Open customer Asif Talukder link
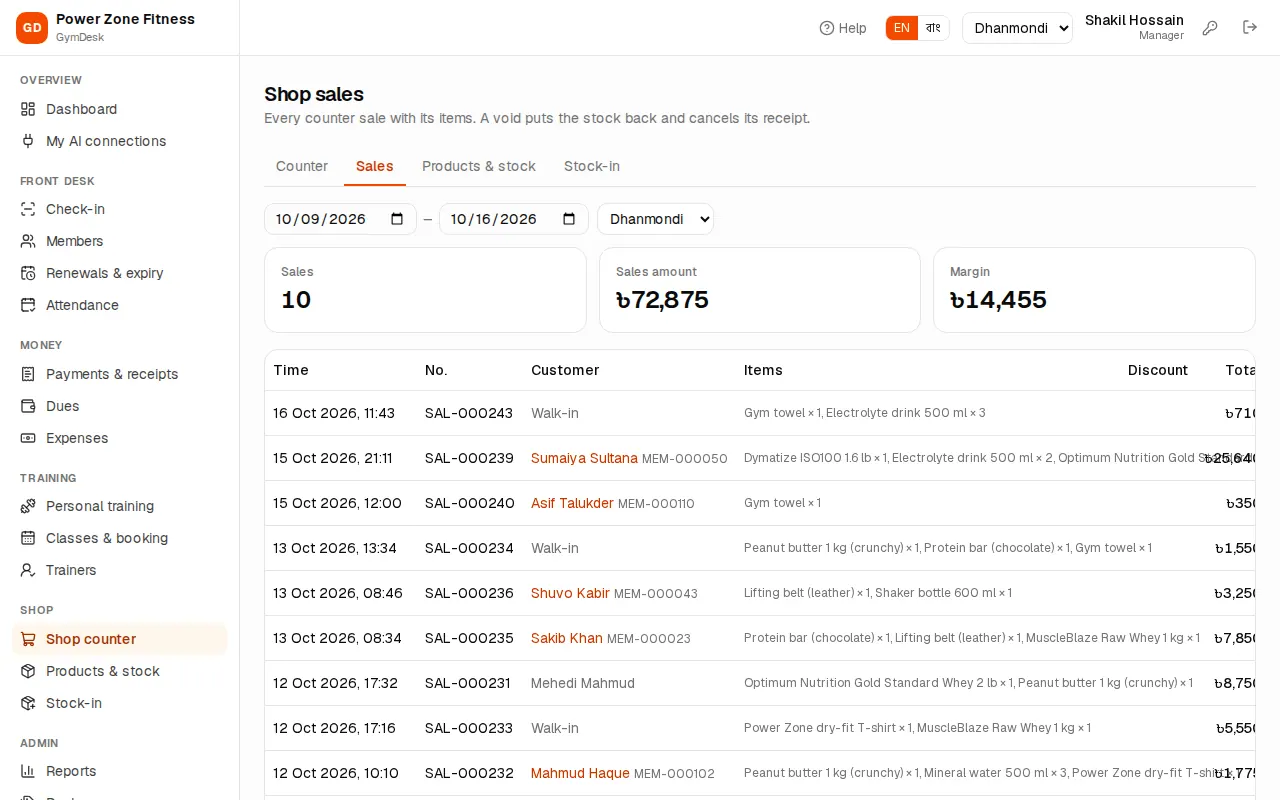 572,503
